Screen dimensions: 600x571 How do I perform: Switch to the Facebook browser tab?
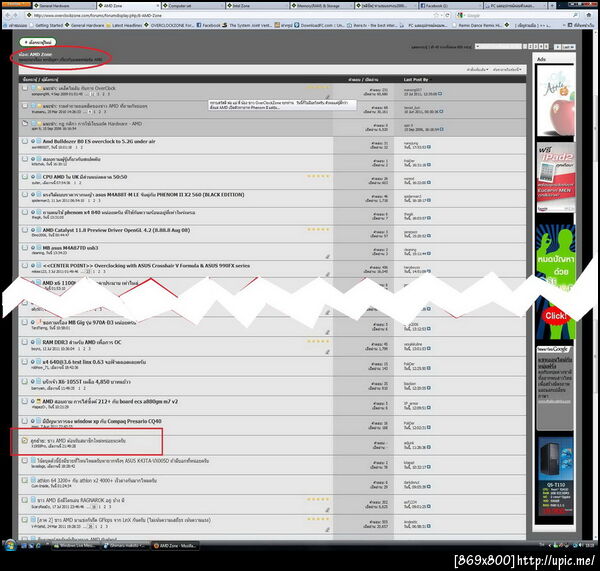click(x=450, y=6)
